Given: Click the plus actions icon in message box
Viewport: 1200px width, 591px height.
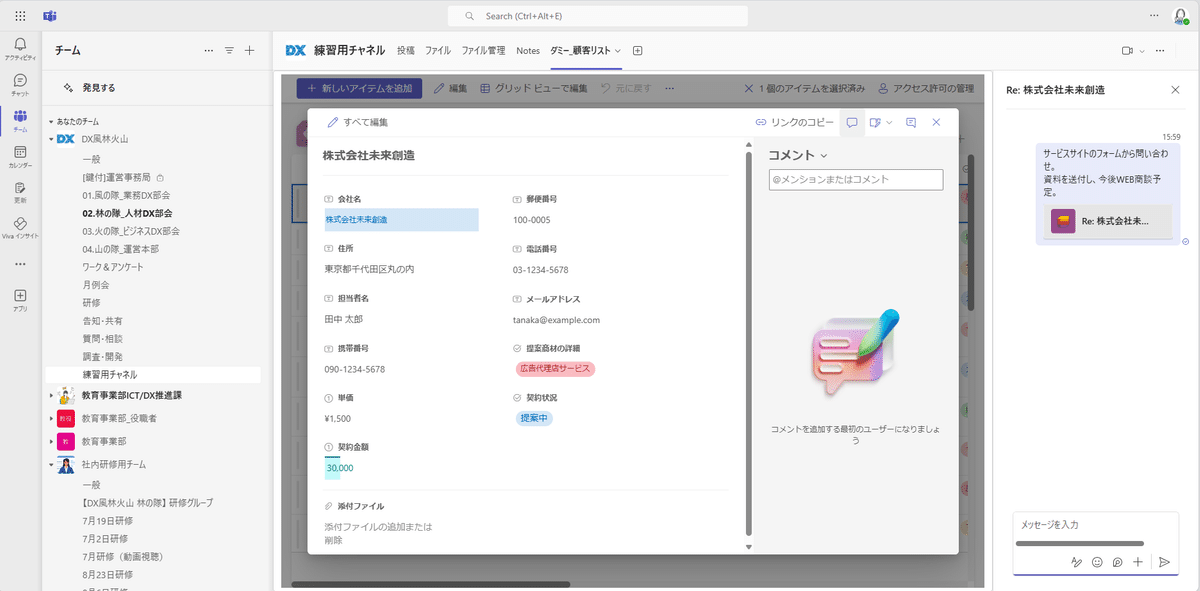Looking at the screenshot, I should 1138,562.
